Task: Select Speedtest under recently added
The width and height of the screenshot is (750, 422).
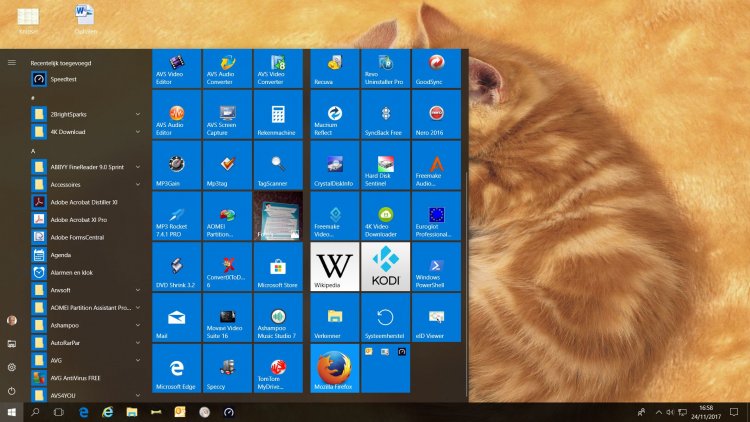Action: click(x=63, y=78)
